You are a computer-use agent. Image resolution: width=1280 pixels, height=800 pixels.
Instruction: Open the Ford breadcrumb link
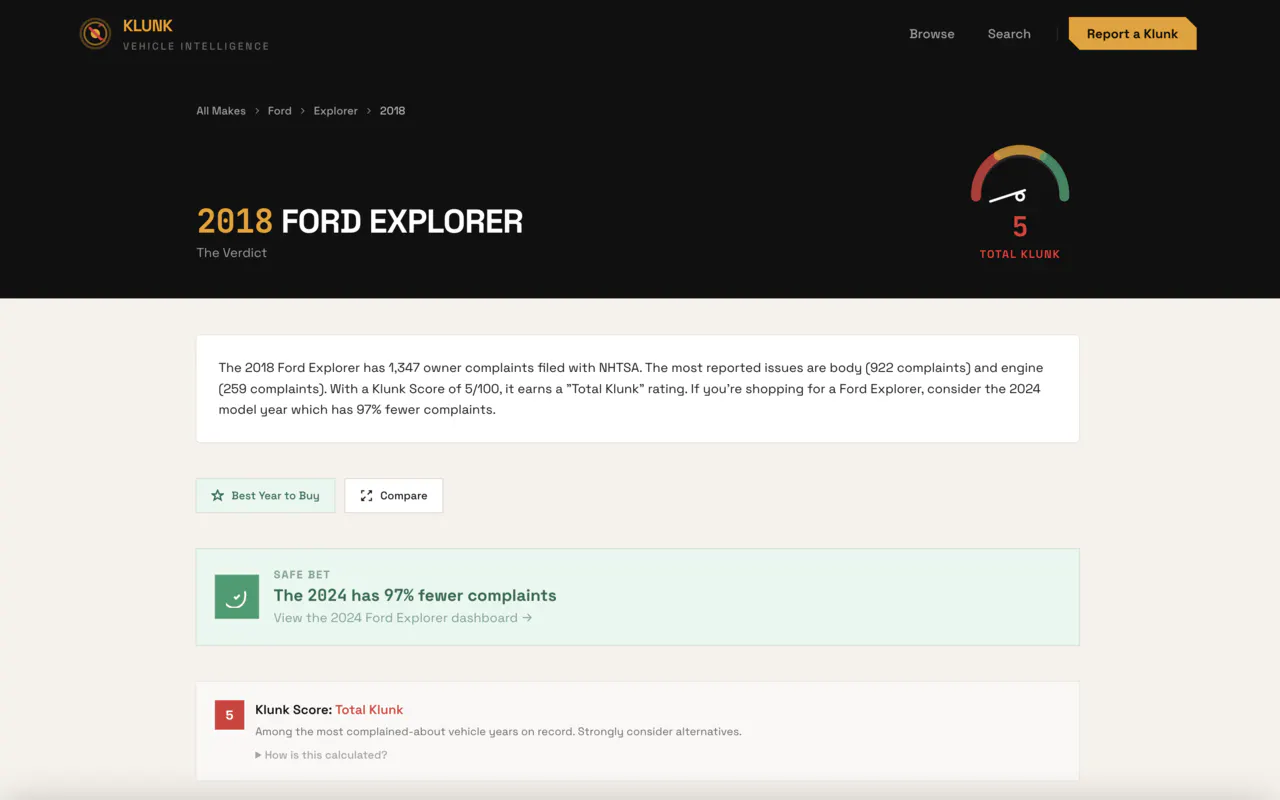[x=280, y=111]
